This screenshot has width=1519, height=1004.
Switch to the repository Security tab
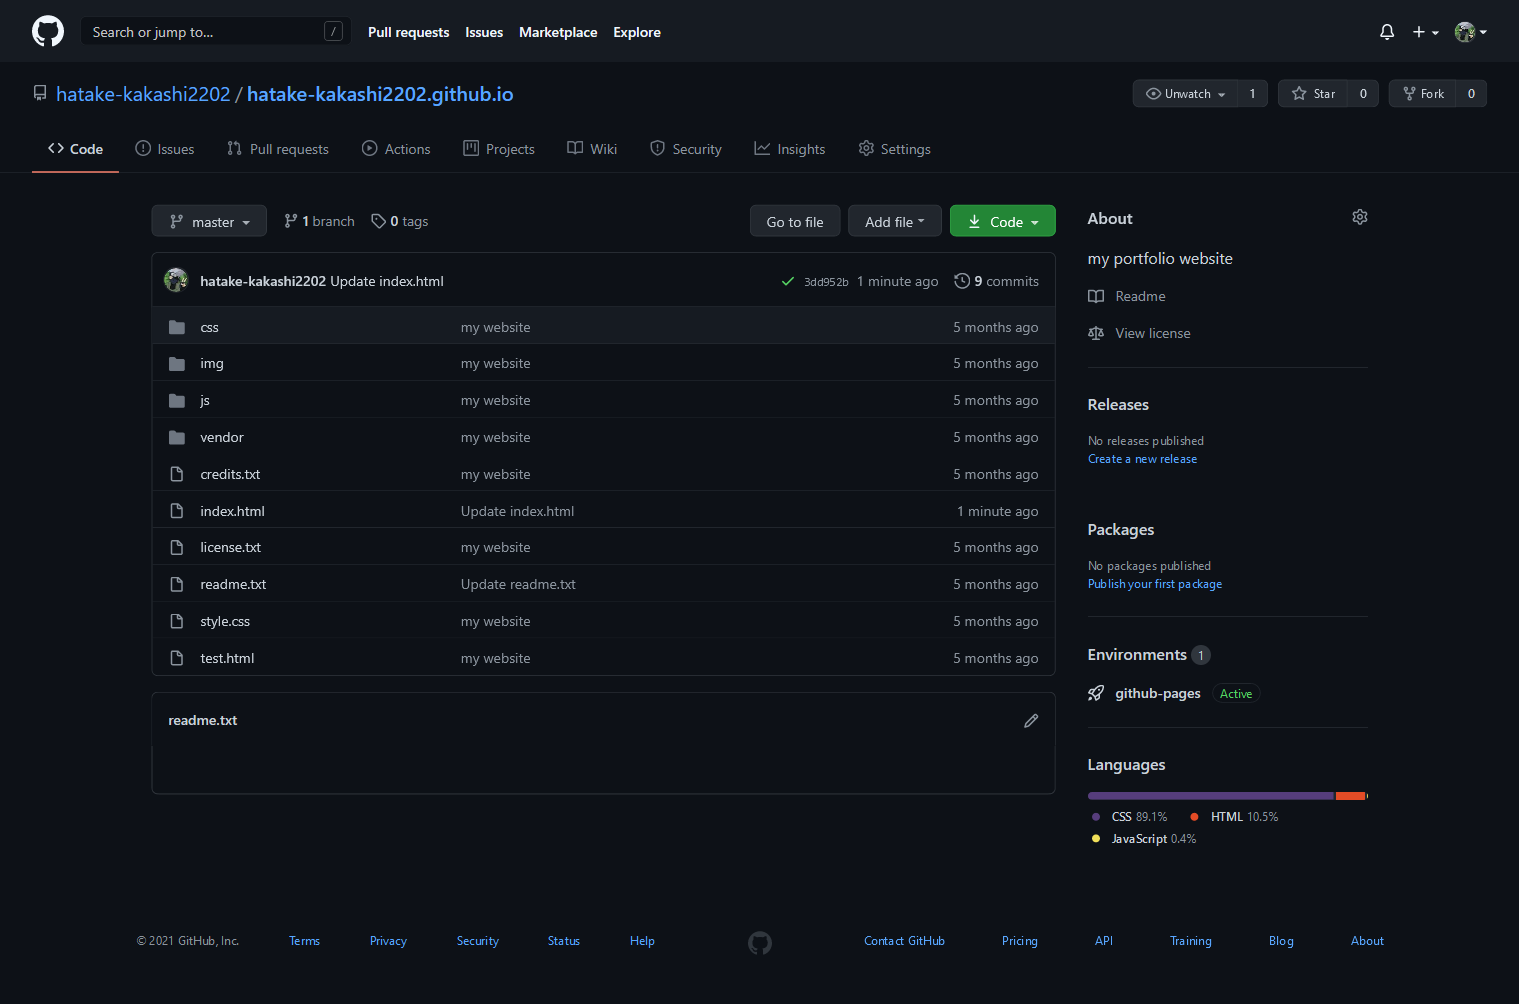[686, 149]
